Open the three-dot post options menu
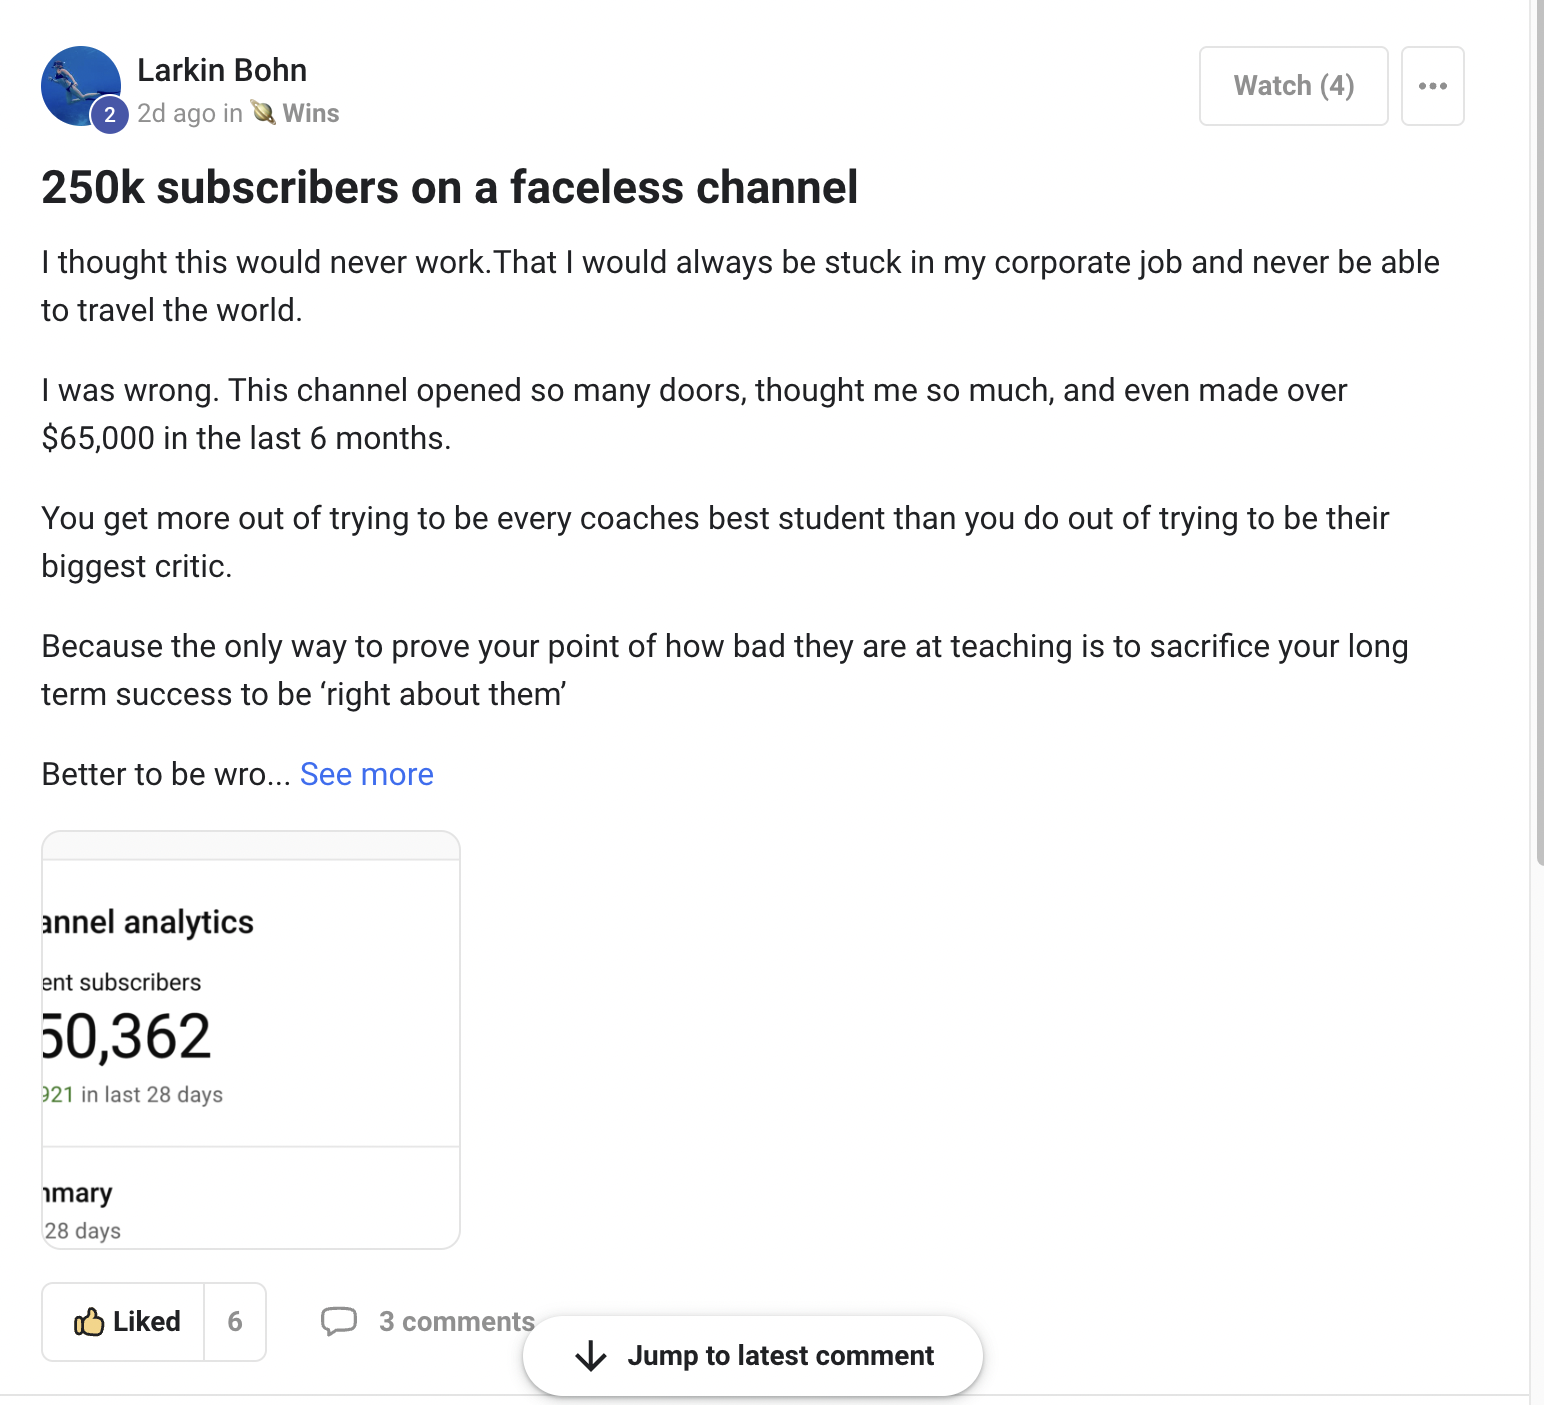 pos(1432,86)
